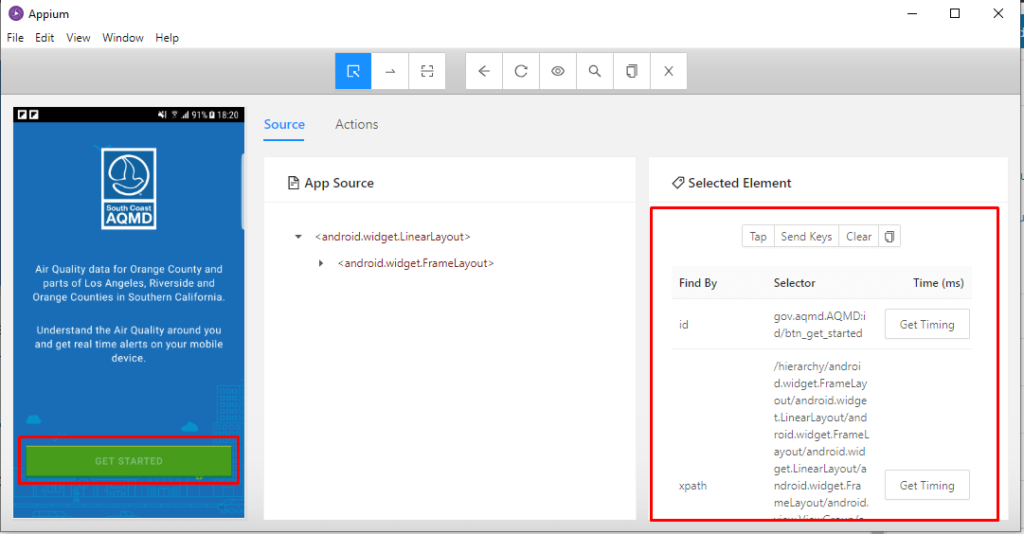Open the File menu

[x=15, y=38]
